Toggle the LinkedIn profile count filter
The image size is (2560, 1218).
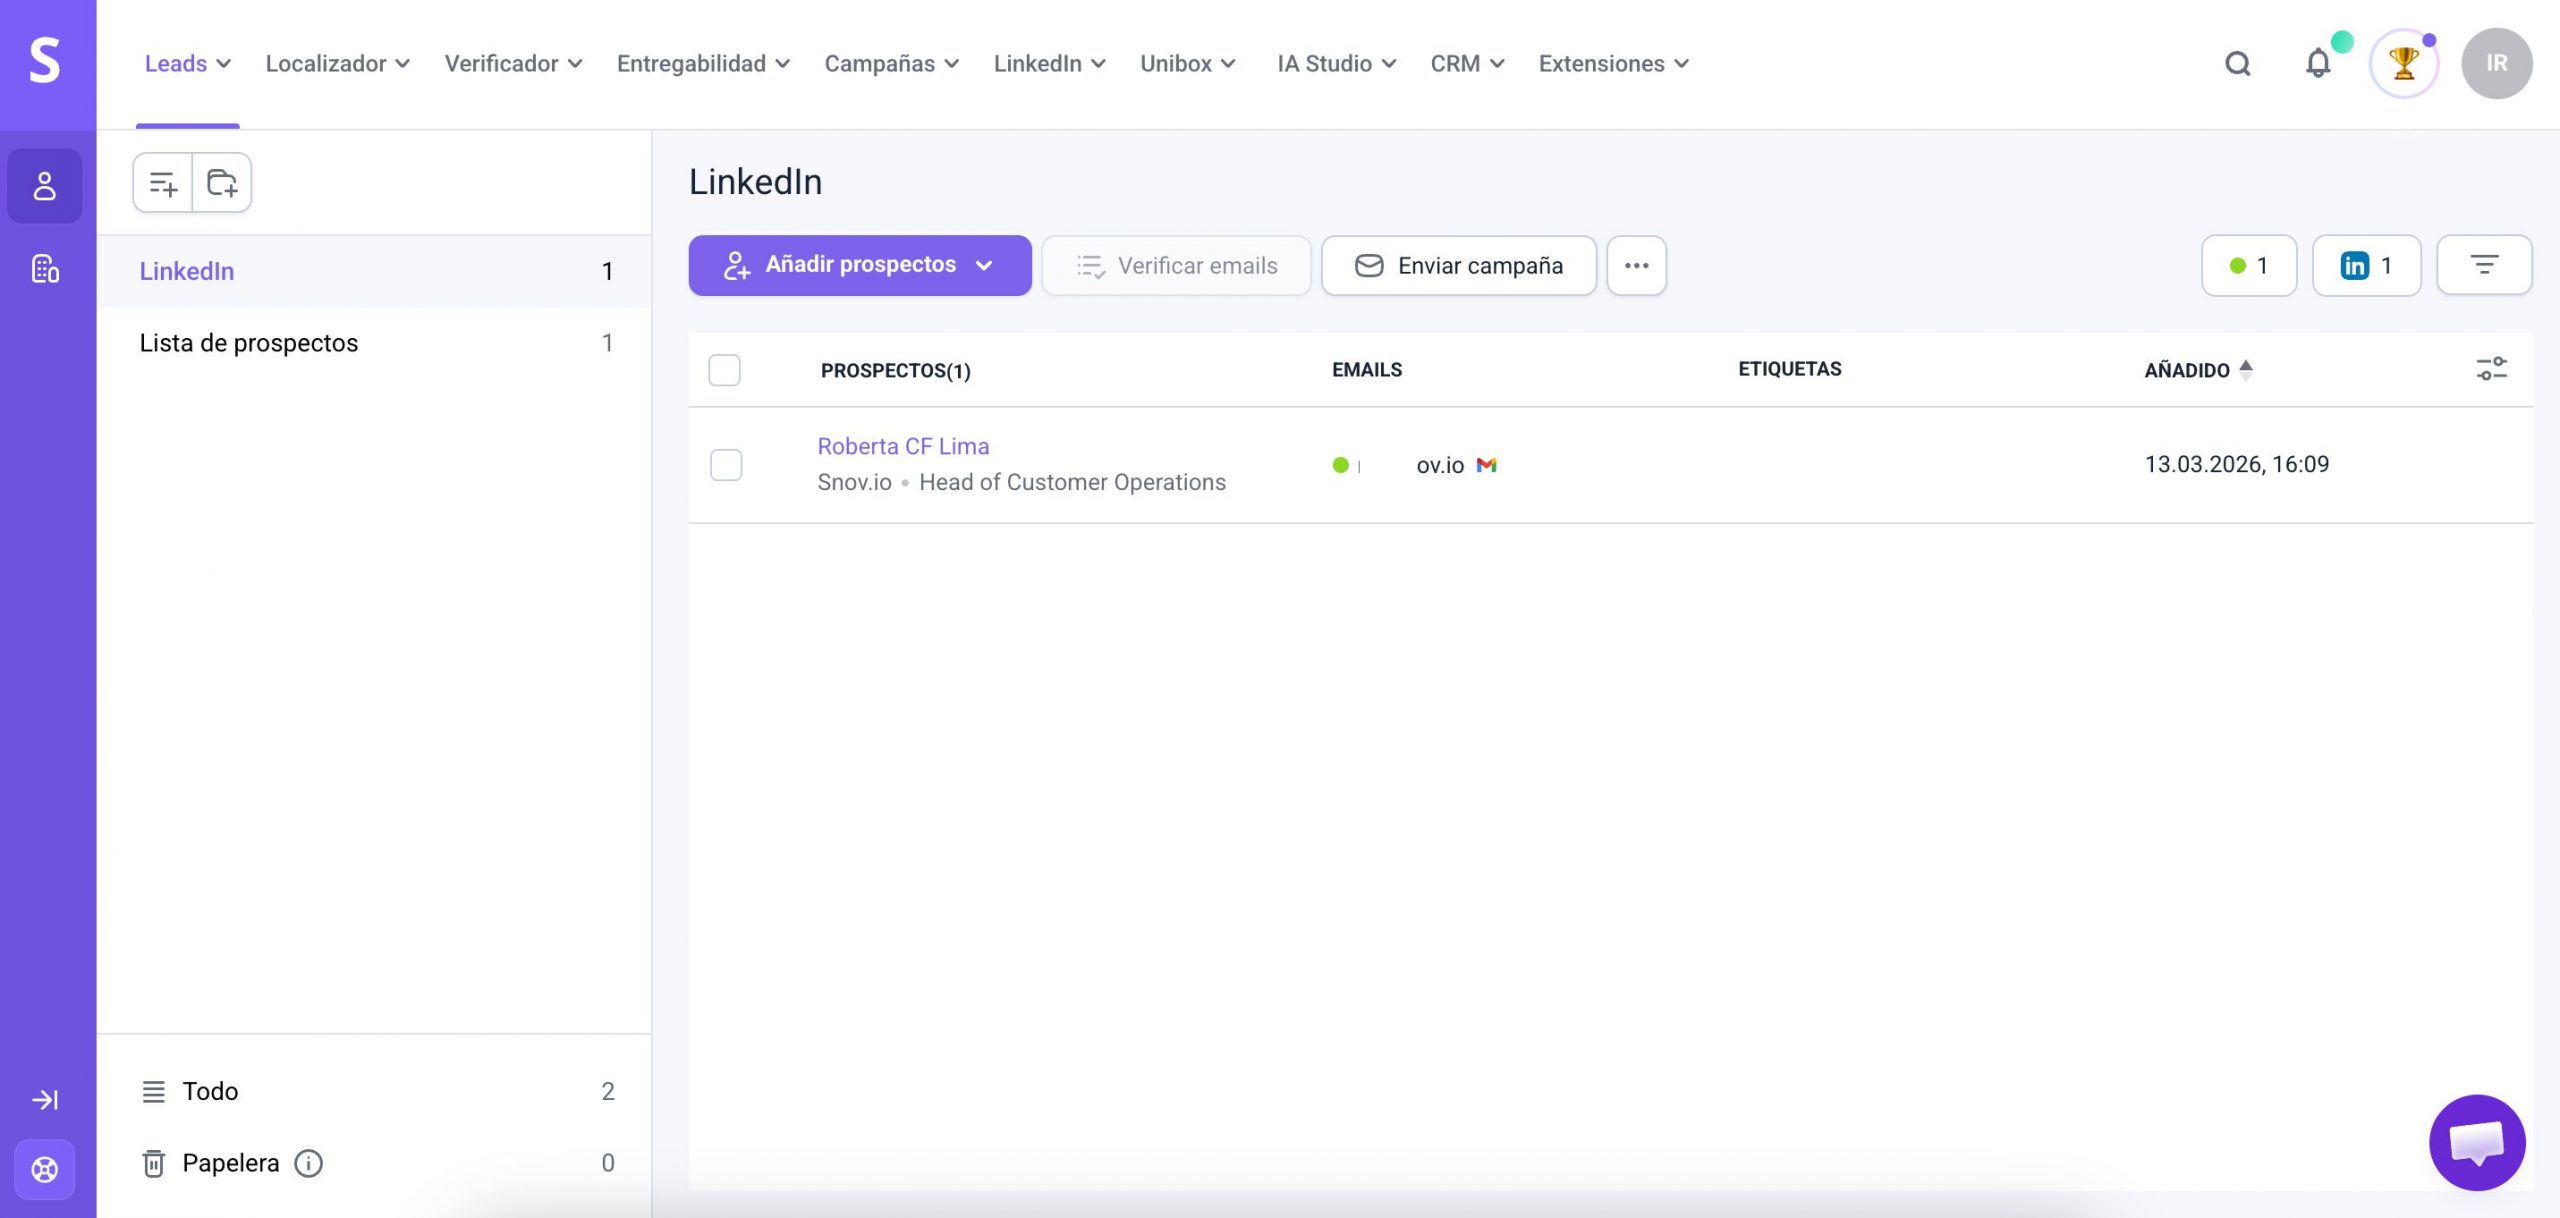2366,265
